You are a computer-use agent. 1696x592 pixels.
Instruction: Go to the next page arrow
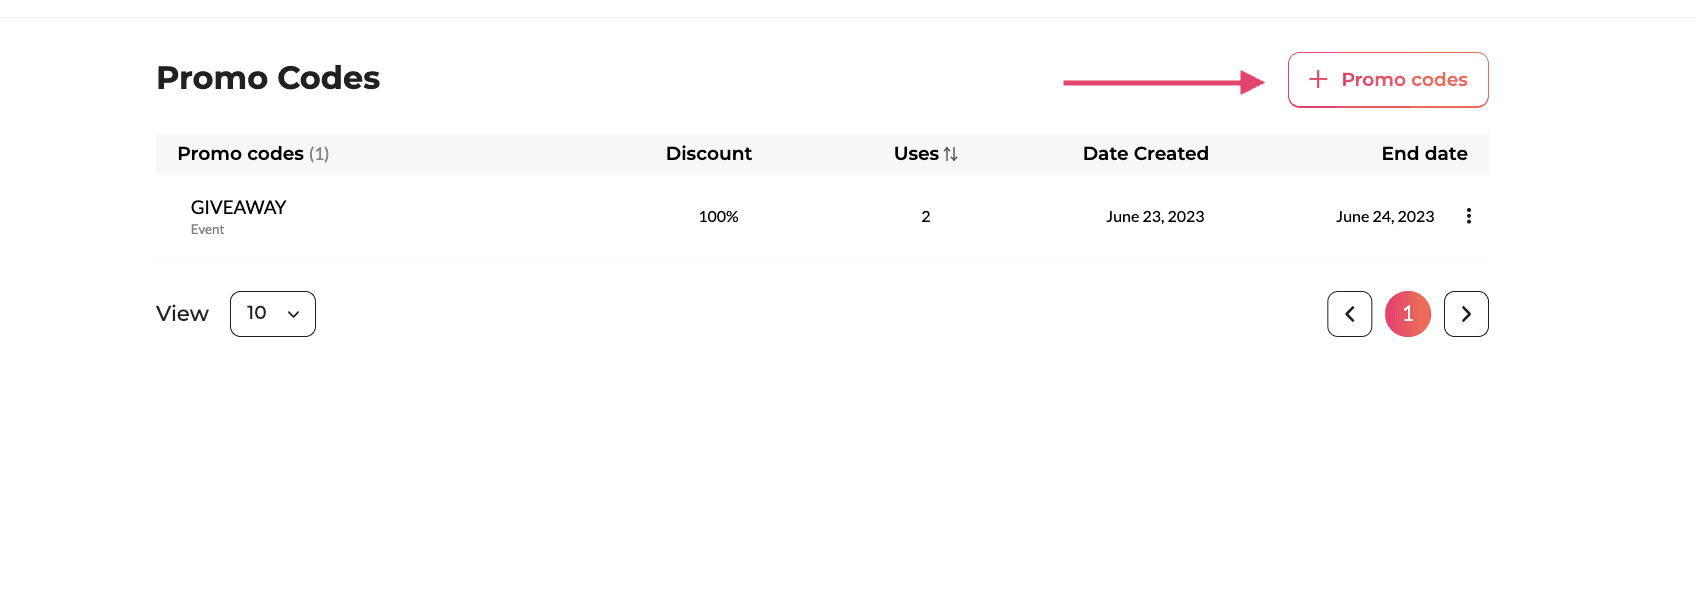click(1466, 314)
